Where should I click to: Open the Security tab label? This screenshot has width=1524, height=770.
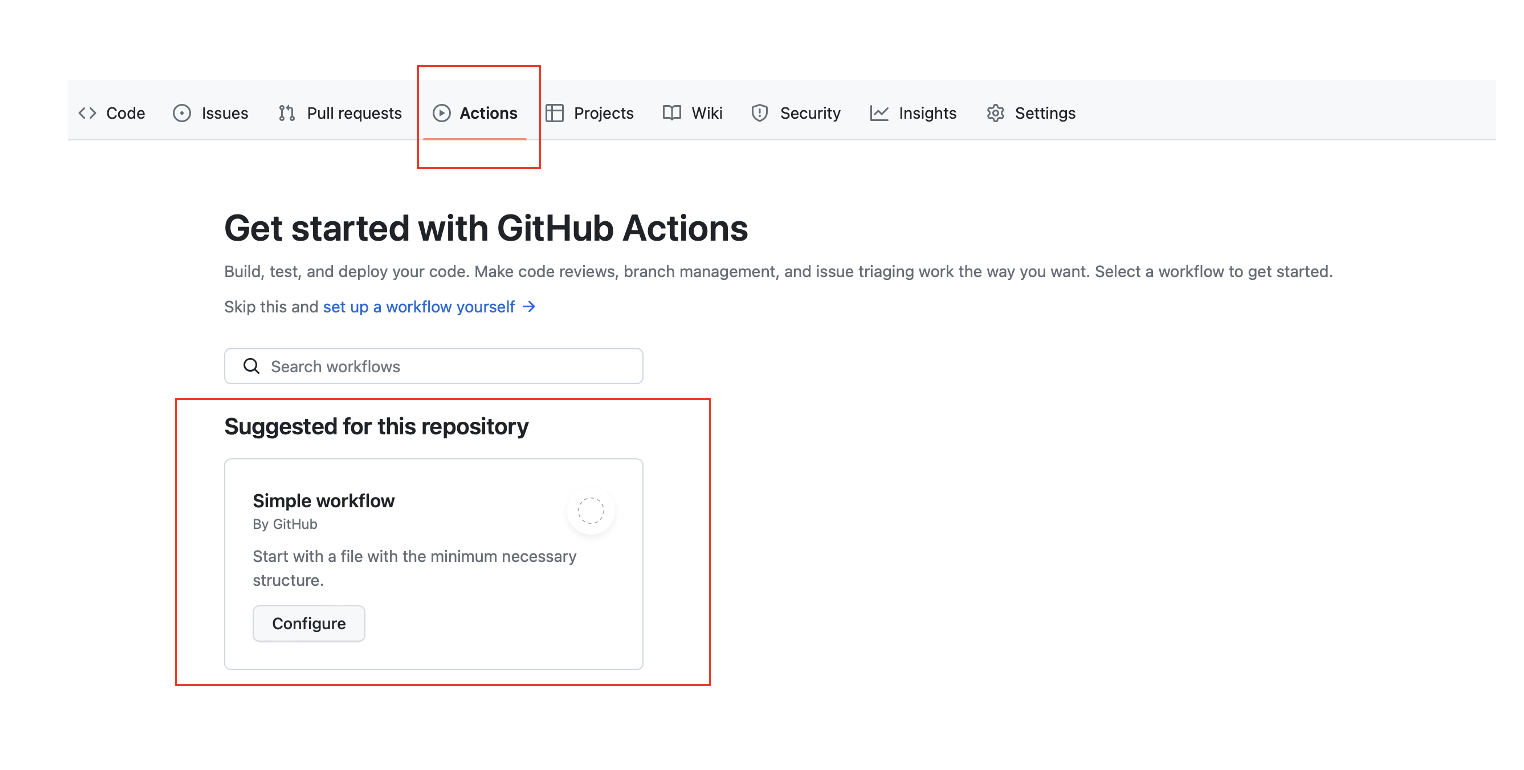coord(810,113)
